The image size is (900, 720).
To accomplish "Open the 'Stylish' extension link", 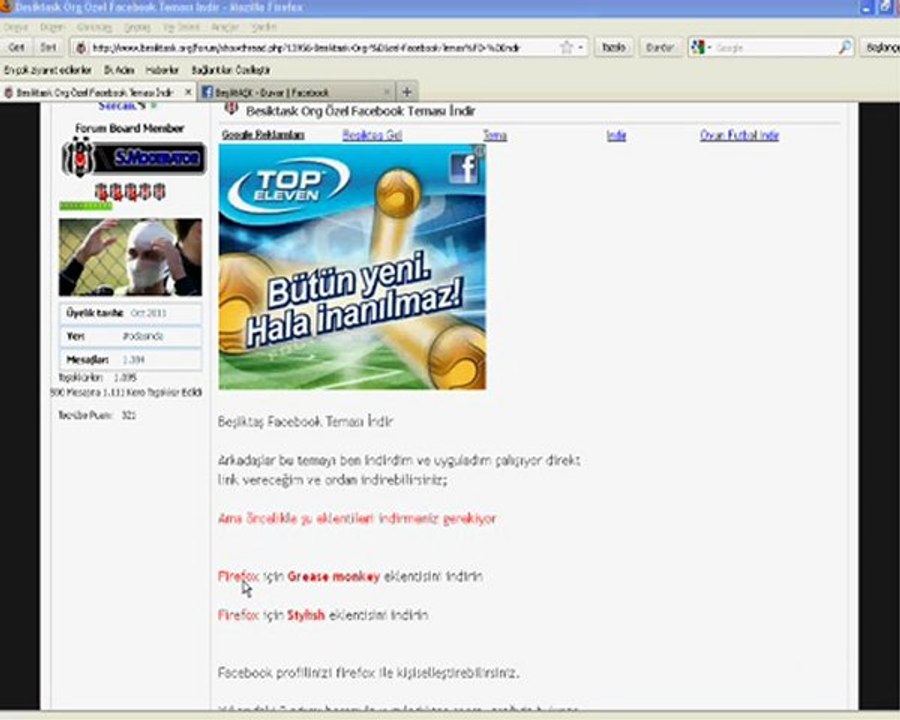I will 306,615.
